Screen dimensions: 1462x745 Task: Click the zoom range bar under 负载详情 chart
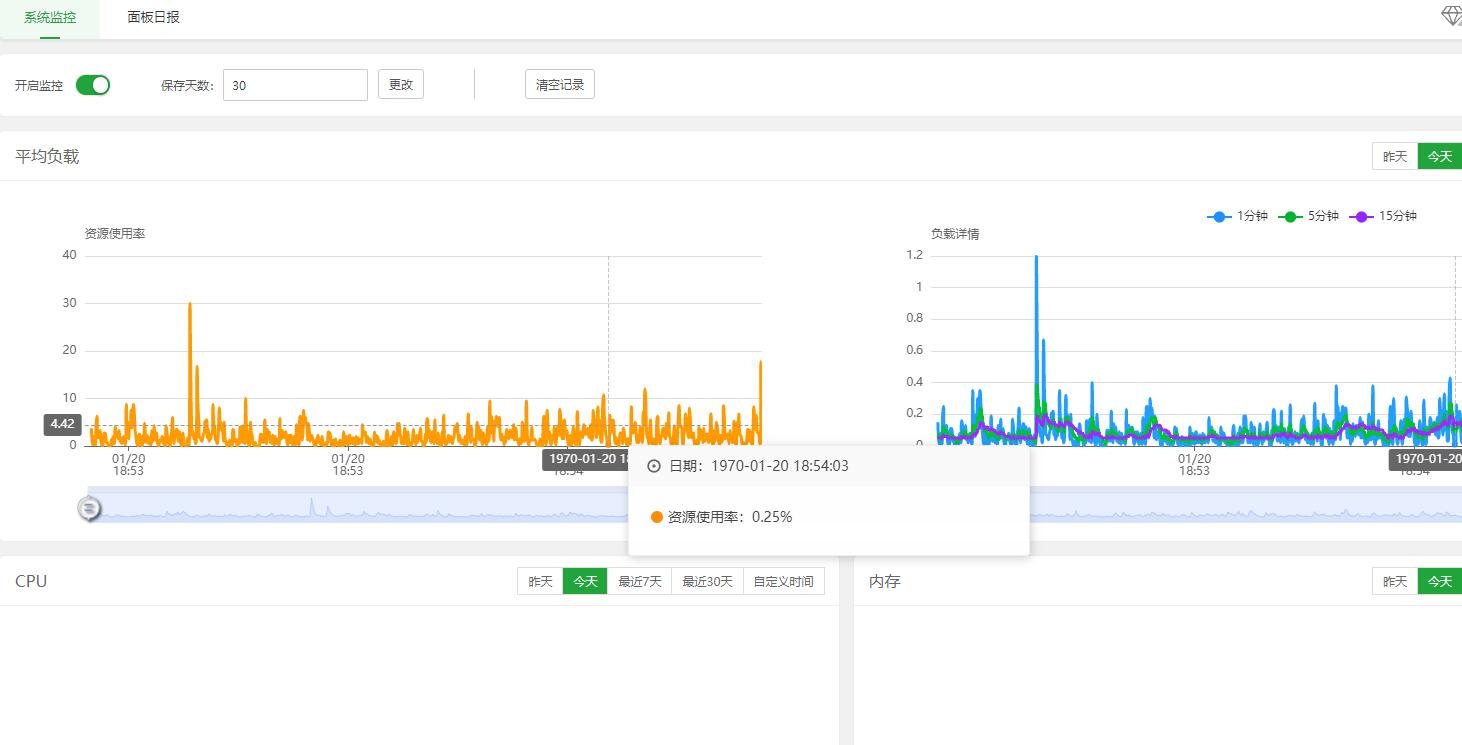[x=1245, y=504]
